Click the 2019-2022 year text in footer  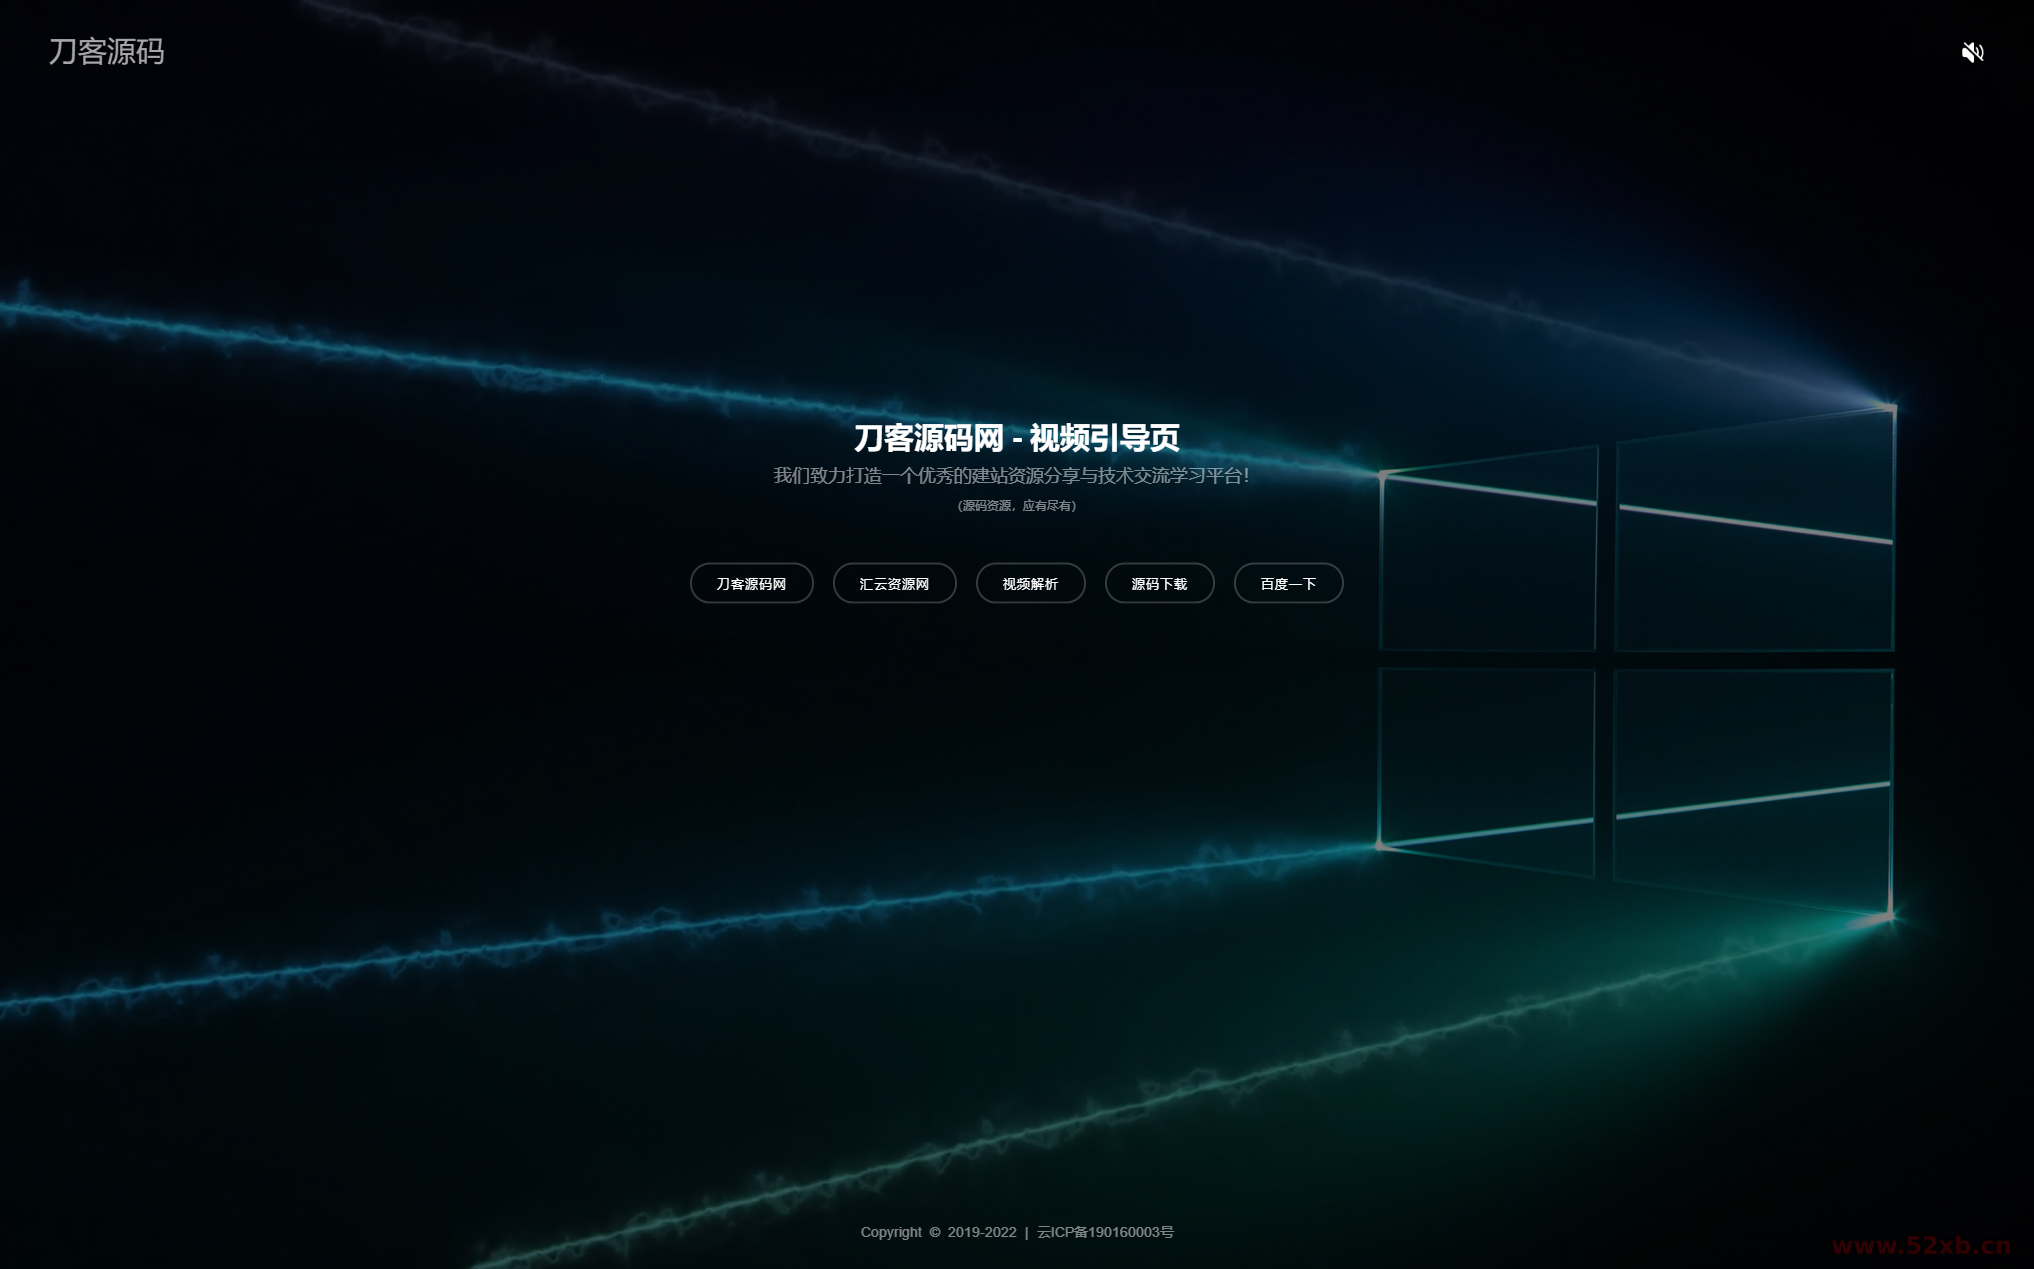(x=981, y=1232)
